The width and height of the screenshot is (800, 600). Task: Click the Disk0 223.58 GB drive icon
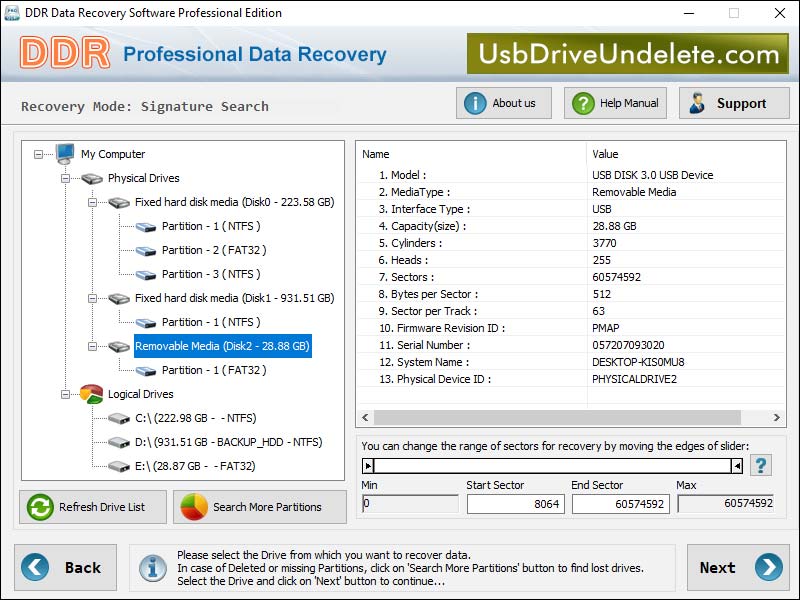point(119,203)
